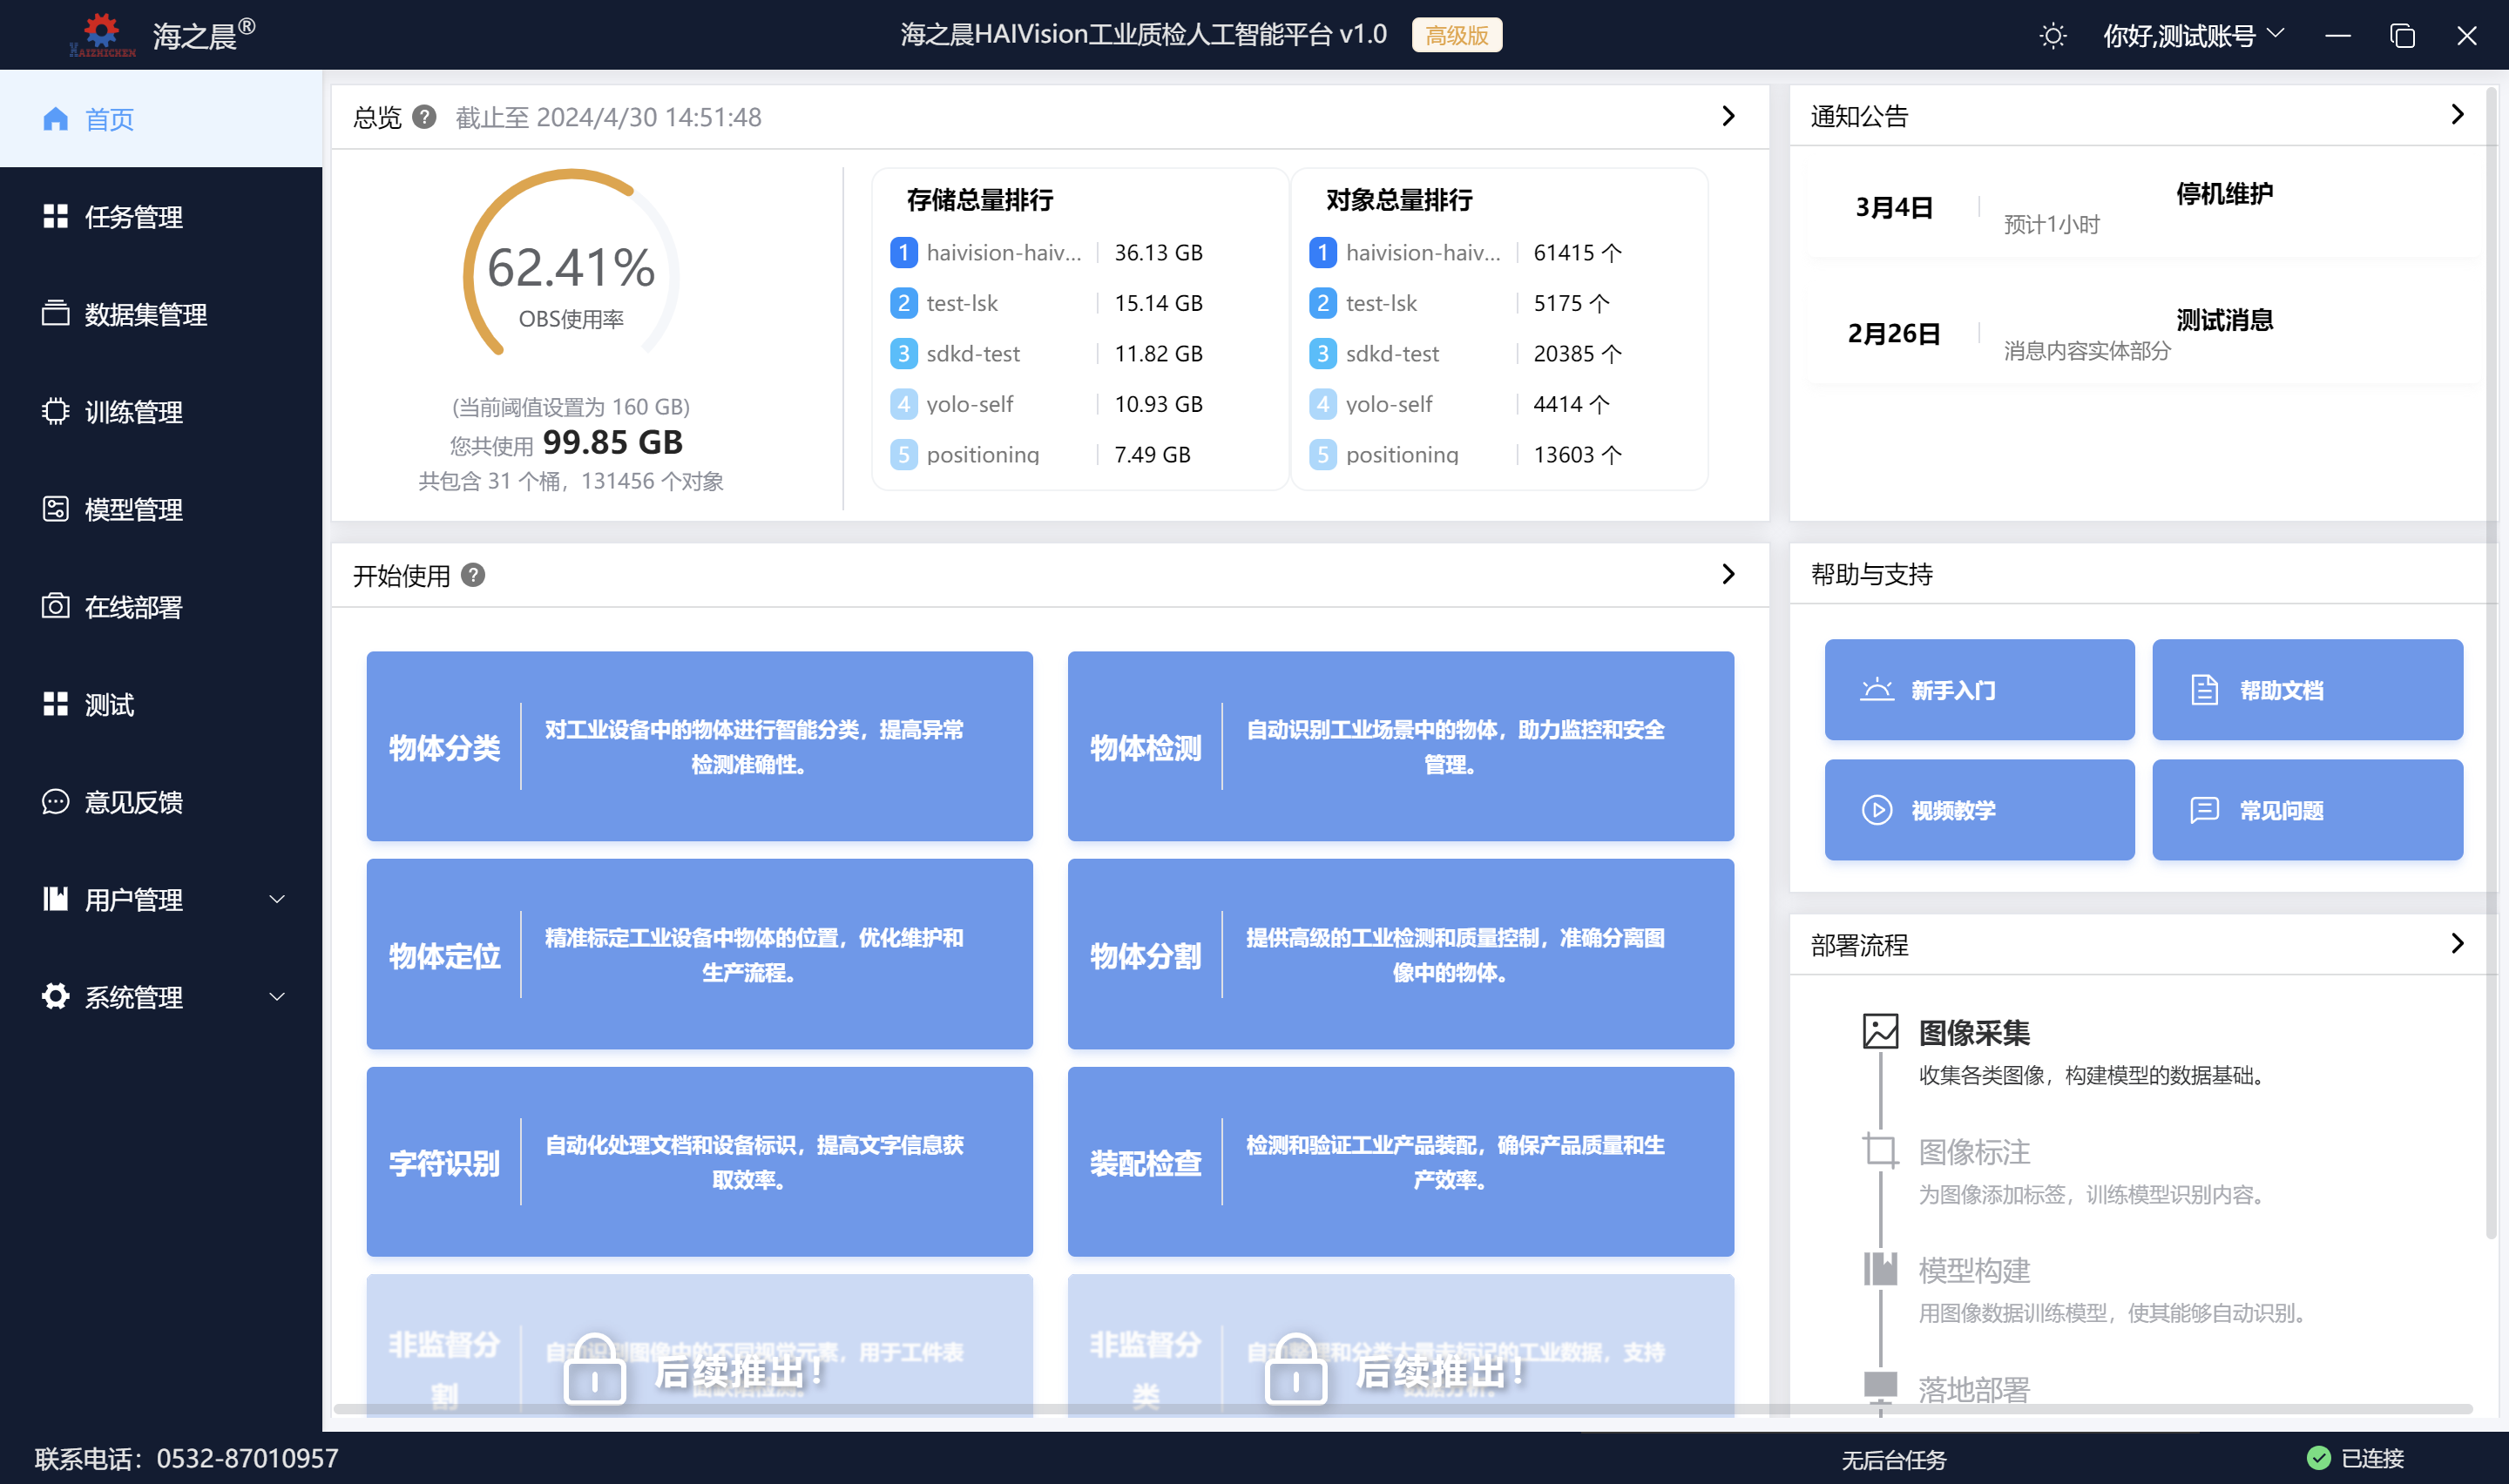
Task: Click the 新手入门 sunrise icon
Action: coord(1877,690)
